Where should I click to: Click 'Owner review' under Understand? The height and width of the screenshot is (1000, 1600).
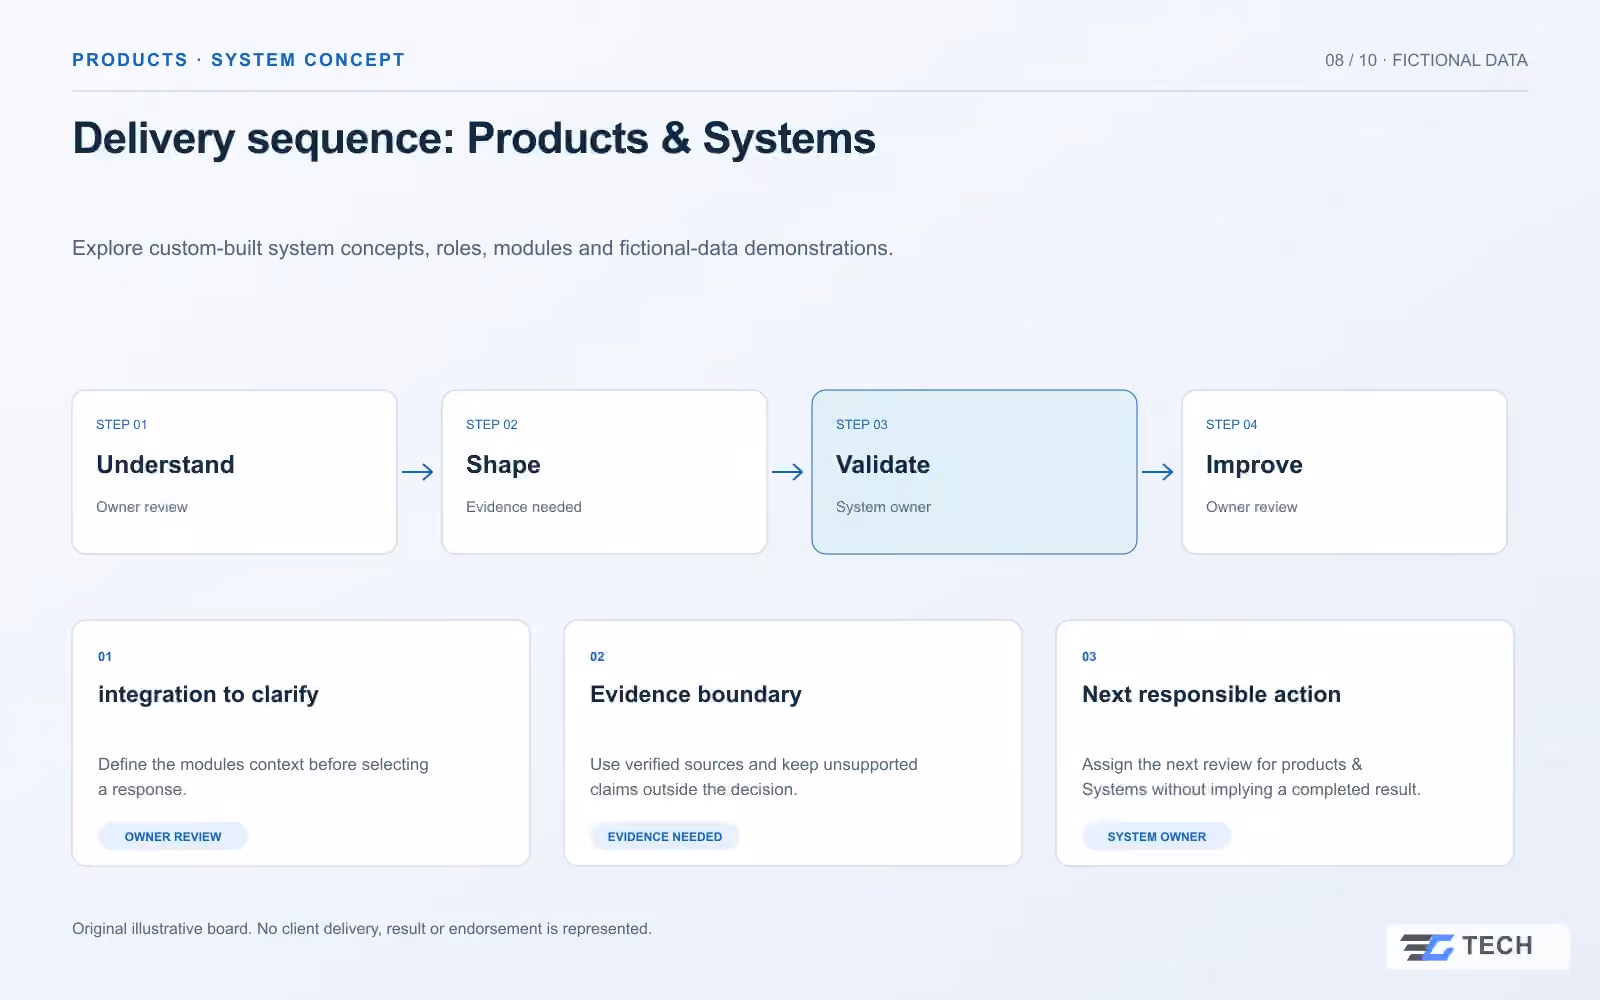[142, 507]
